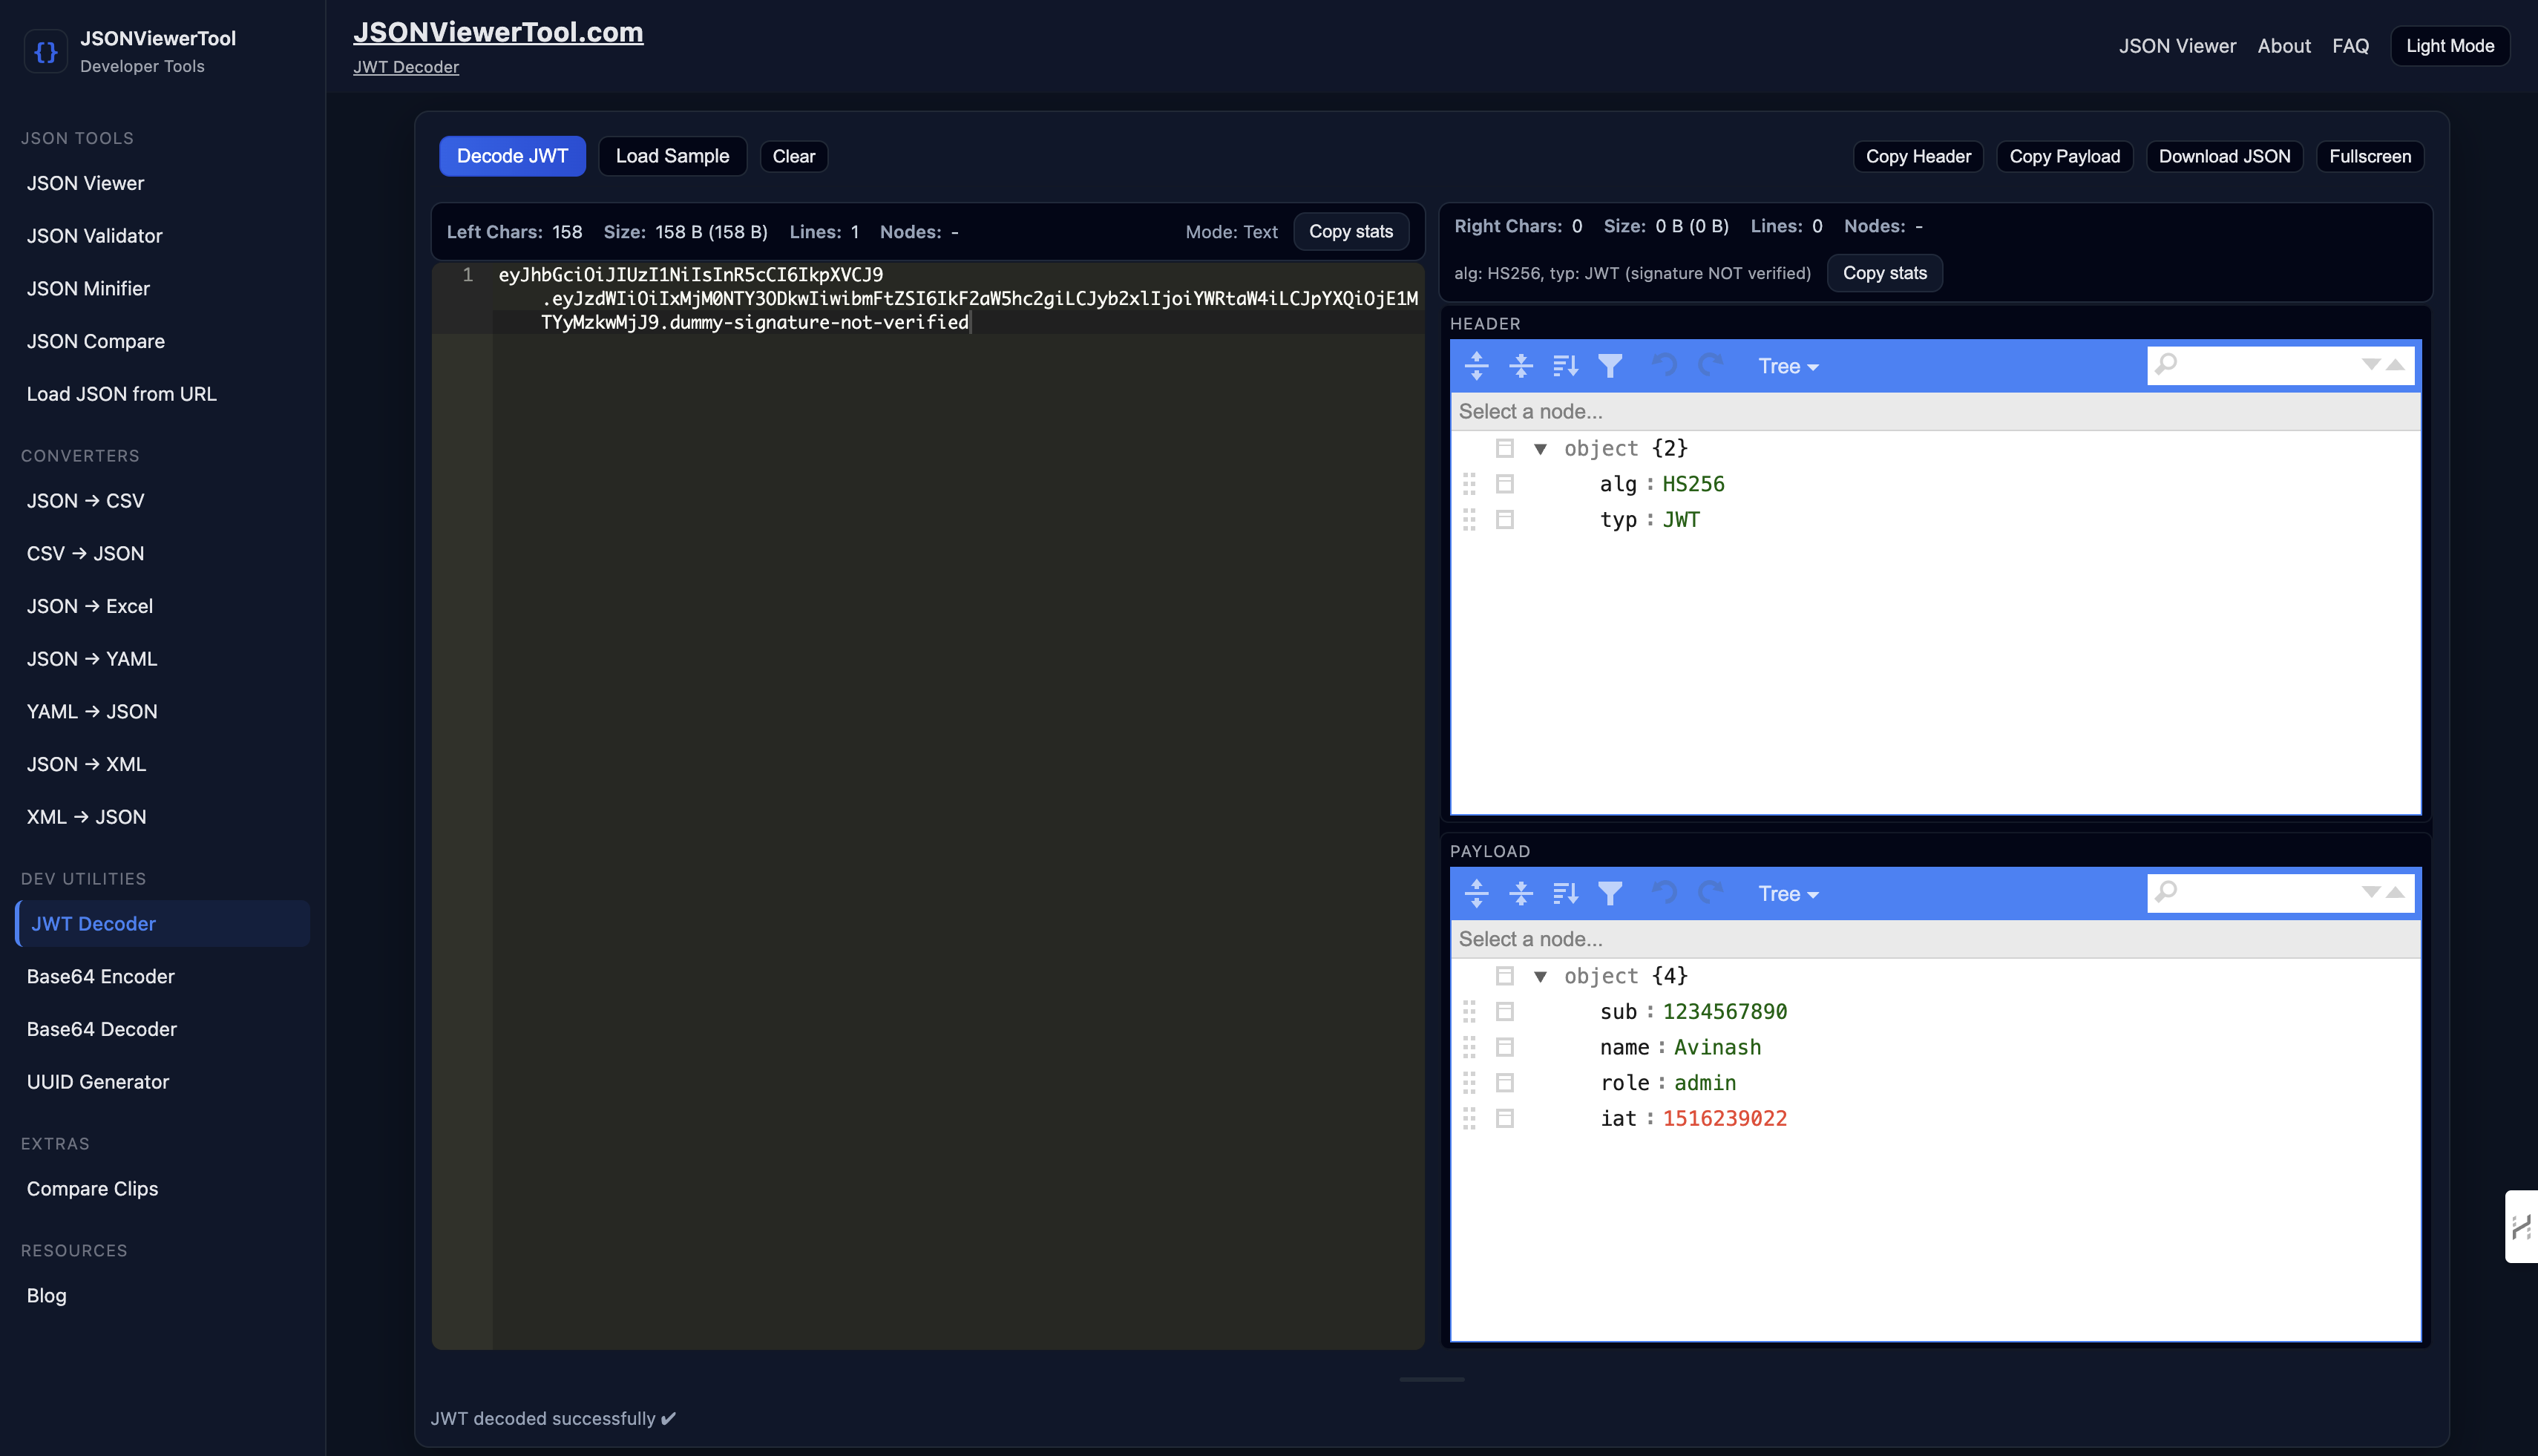2538x1456 pixels.
Task: Tick the root object checkbox in the PAYLOAD tree
Action: [x=1506, y=975]
